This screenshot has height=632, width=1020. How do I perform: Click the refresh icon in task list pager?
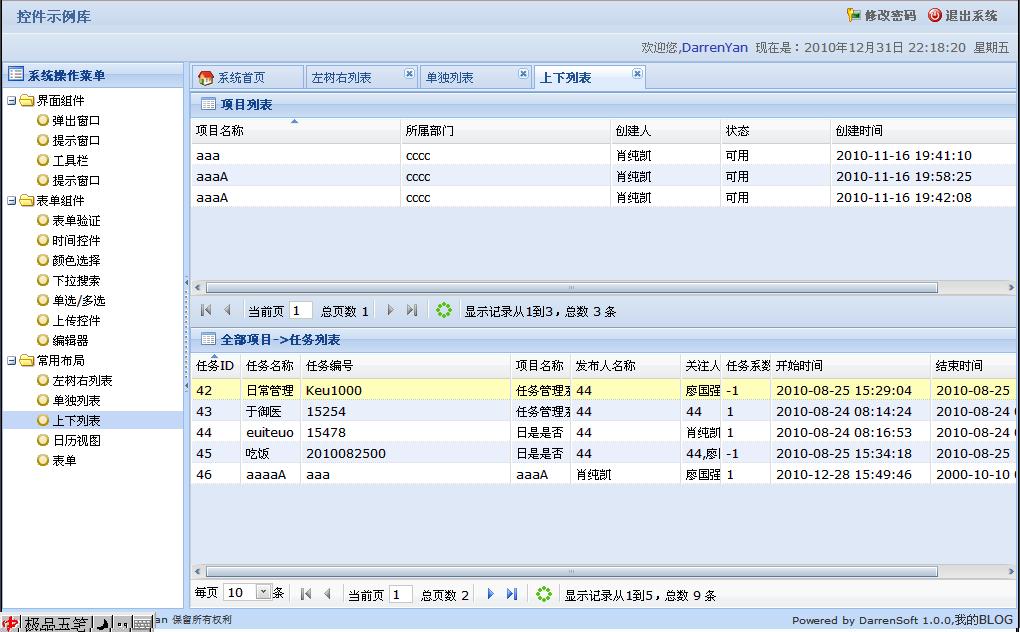tap(544, 594)
